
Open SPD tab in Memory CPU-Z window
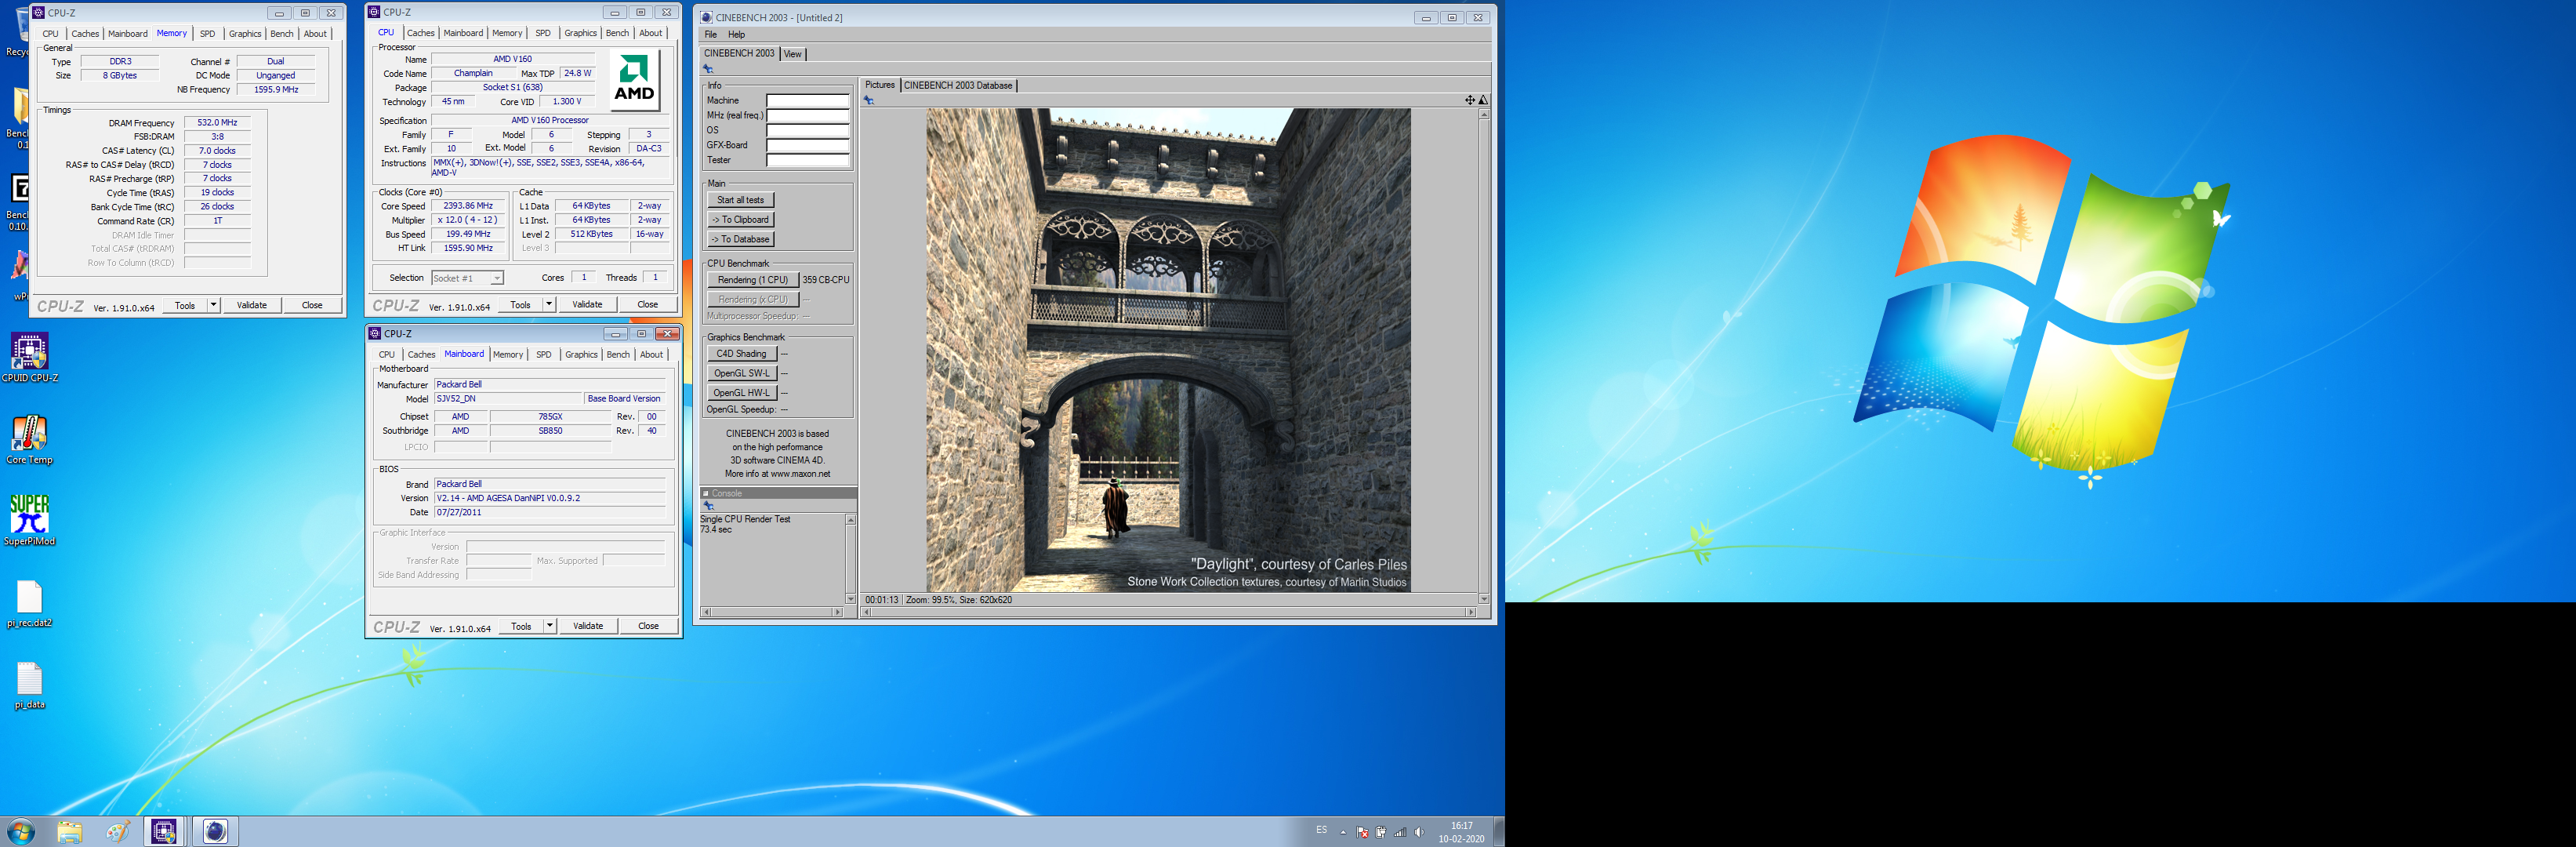[x=207, y=34]
